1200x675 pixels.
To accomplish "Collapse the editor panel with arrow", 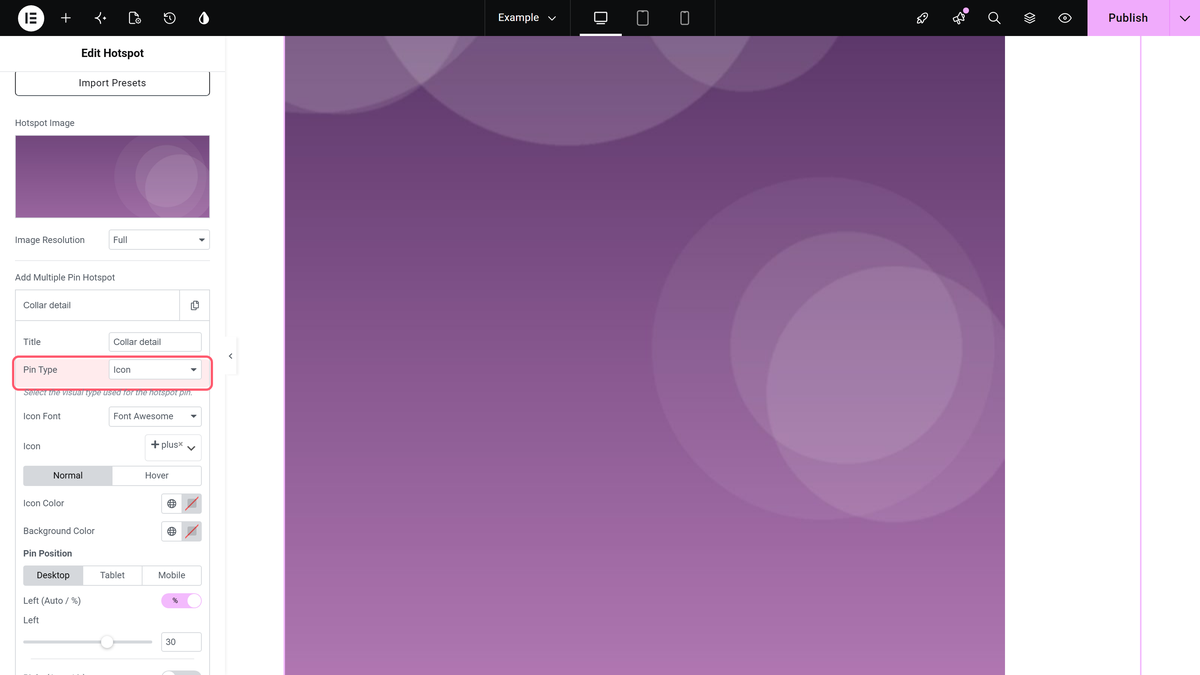I will coord(231,356).
